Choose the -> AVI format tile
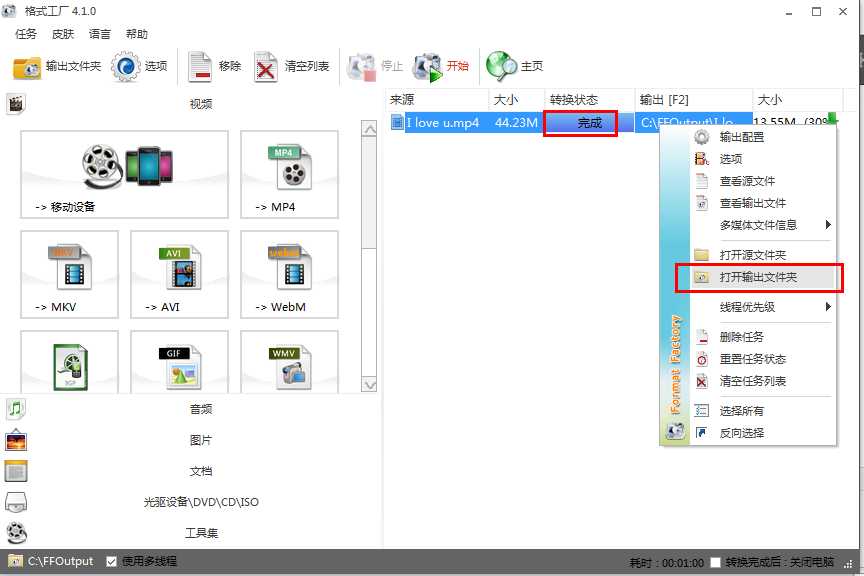 [179, 274]
